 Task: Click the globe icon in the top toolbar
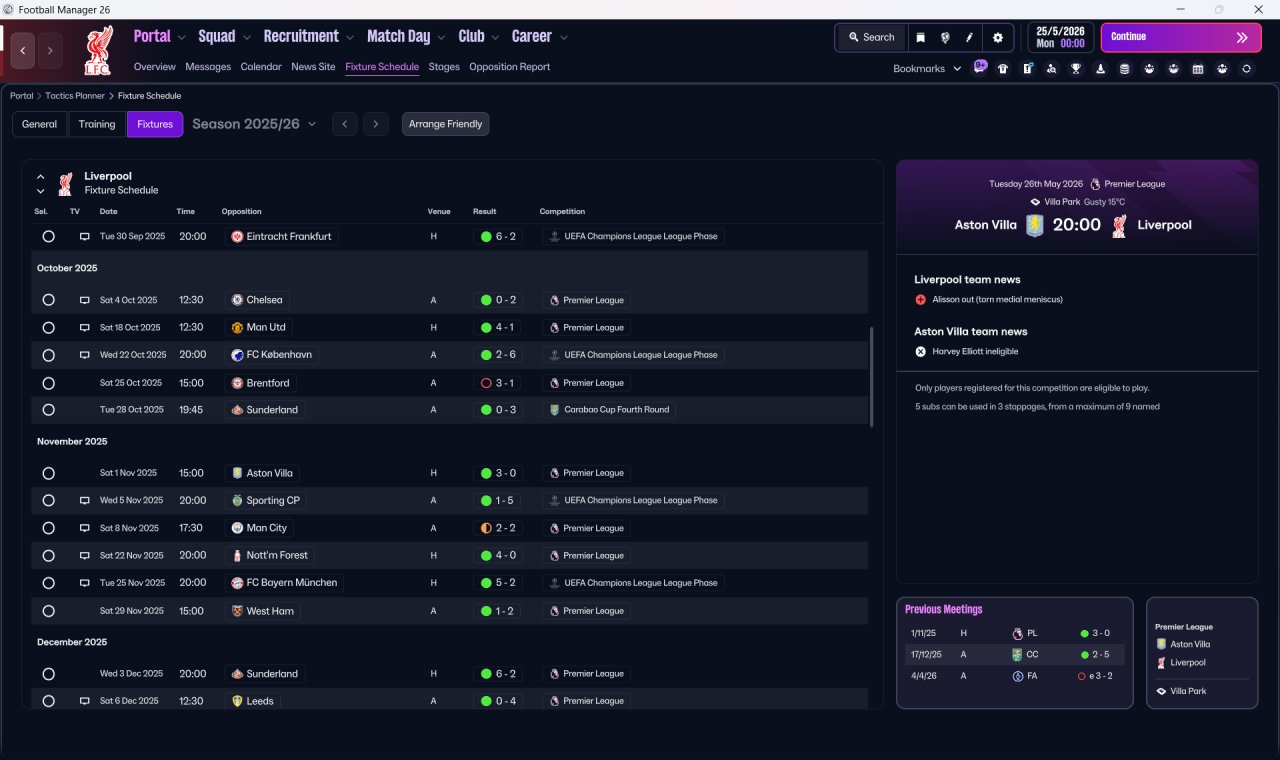(x=945, y=38)
